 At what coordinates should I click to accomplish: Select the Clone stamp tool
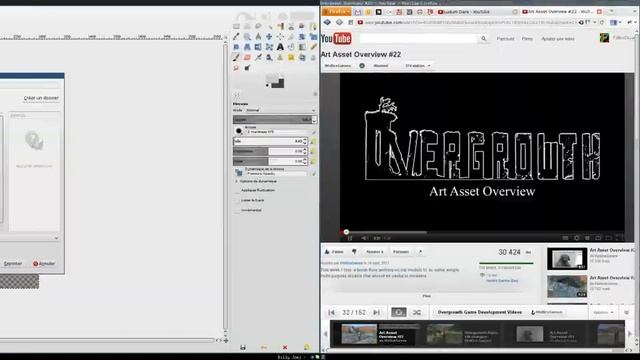click(x=280, y=57)
